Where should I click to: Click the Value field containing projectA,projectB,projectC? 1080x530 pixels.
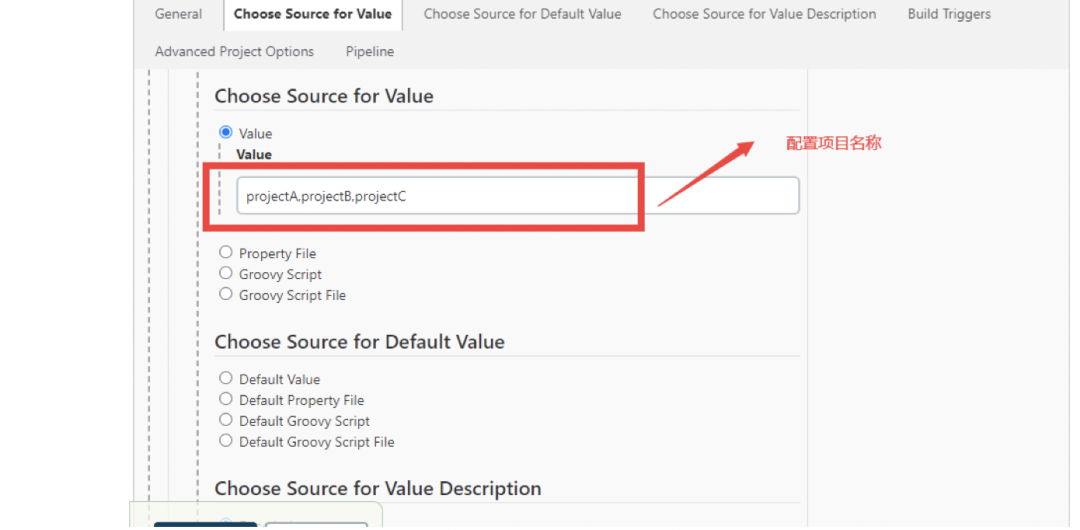point(517,196)
